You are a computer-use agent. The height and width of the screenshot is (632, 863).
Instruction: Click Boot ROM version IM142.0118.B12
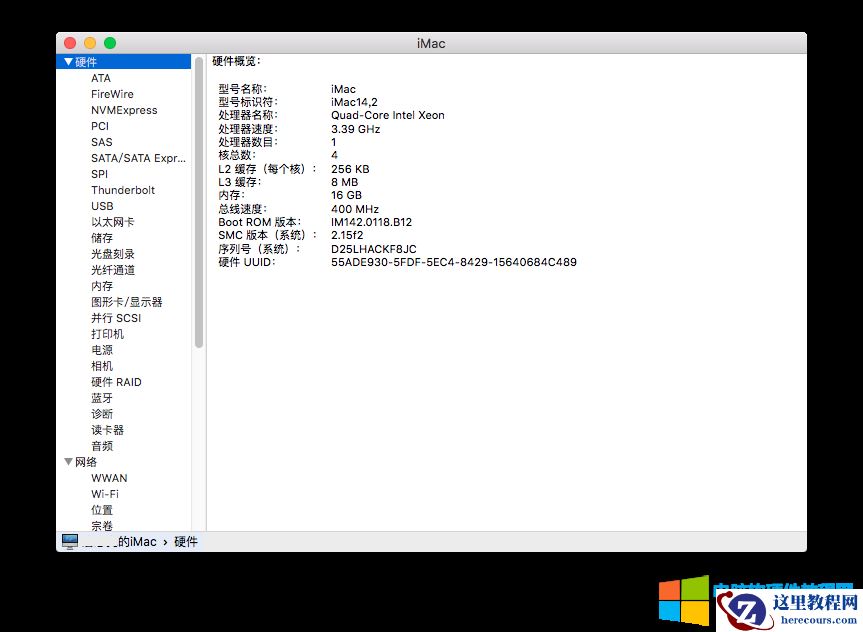[372, 222]
